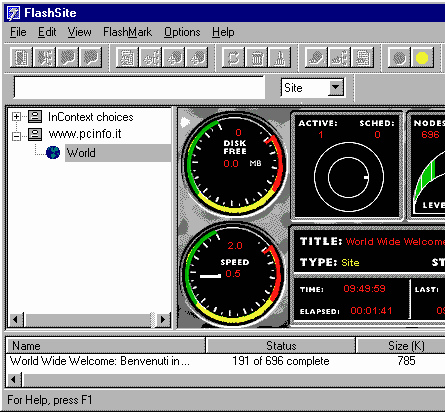The image size is (445, 412).
Task: Click the tree panel horizontal scrollbar track
Action: [x=89, y=320]
